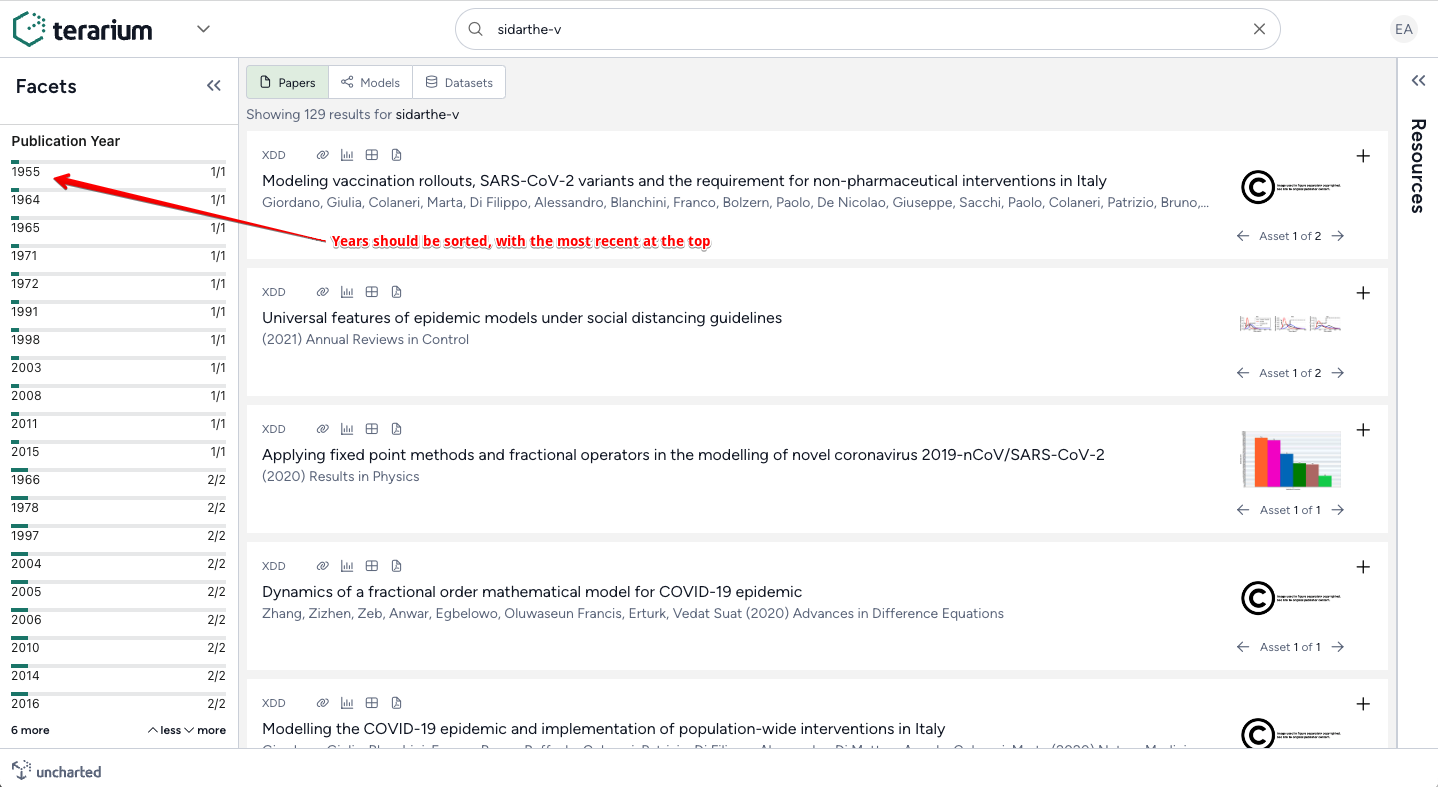Image resolution: width=1438 pixels, height=787 pixels.
Task: Click the Terarium logo
Action: pos(82,28)
